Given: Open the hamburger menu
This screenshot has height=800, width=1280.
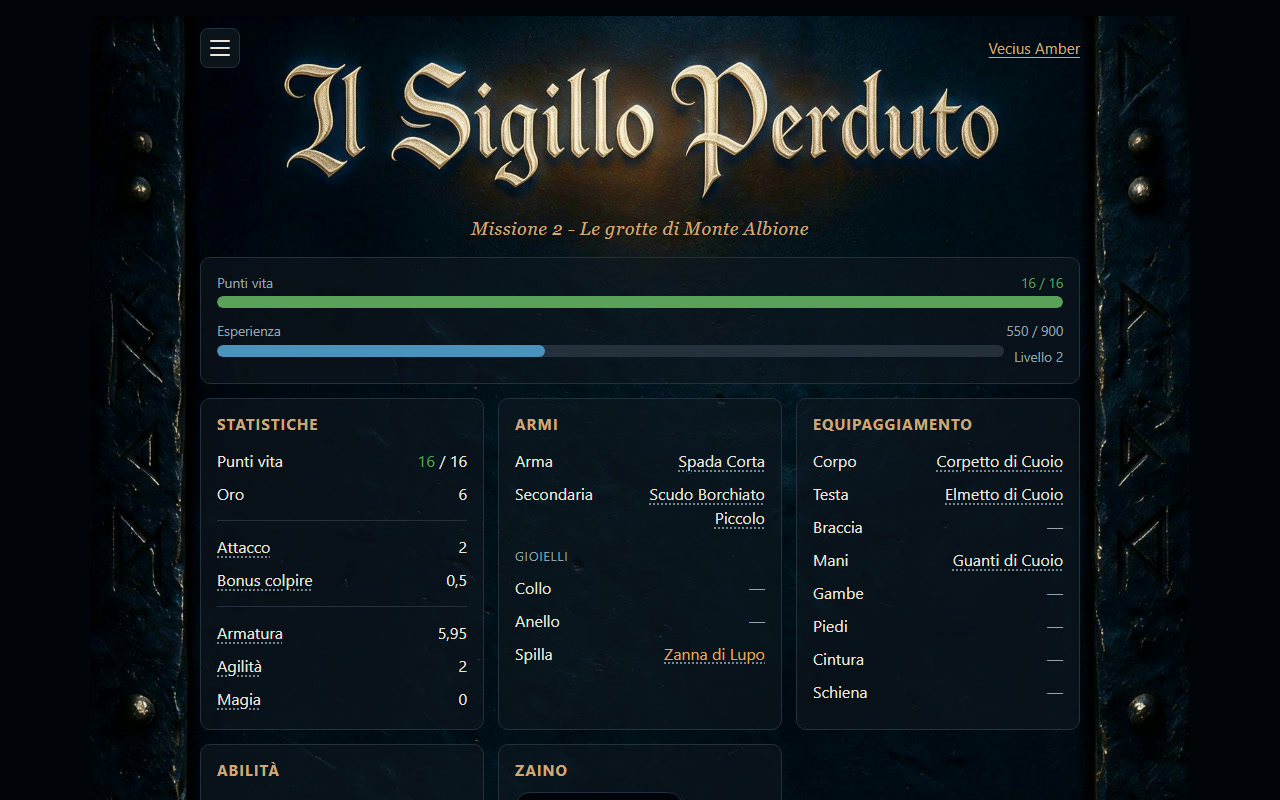Looking at the screenshot, I should tap(220, 48).
